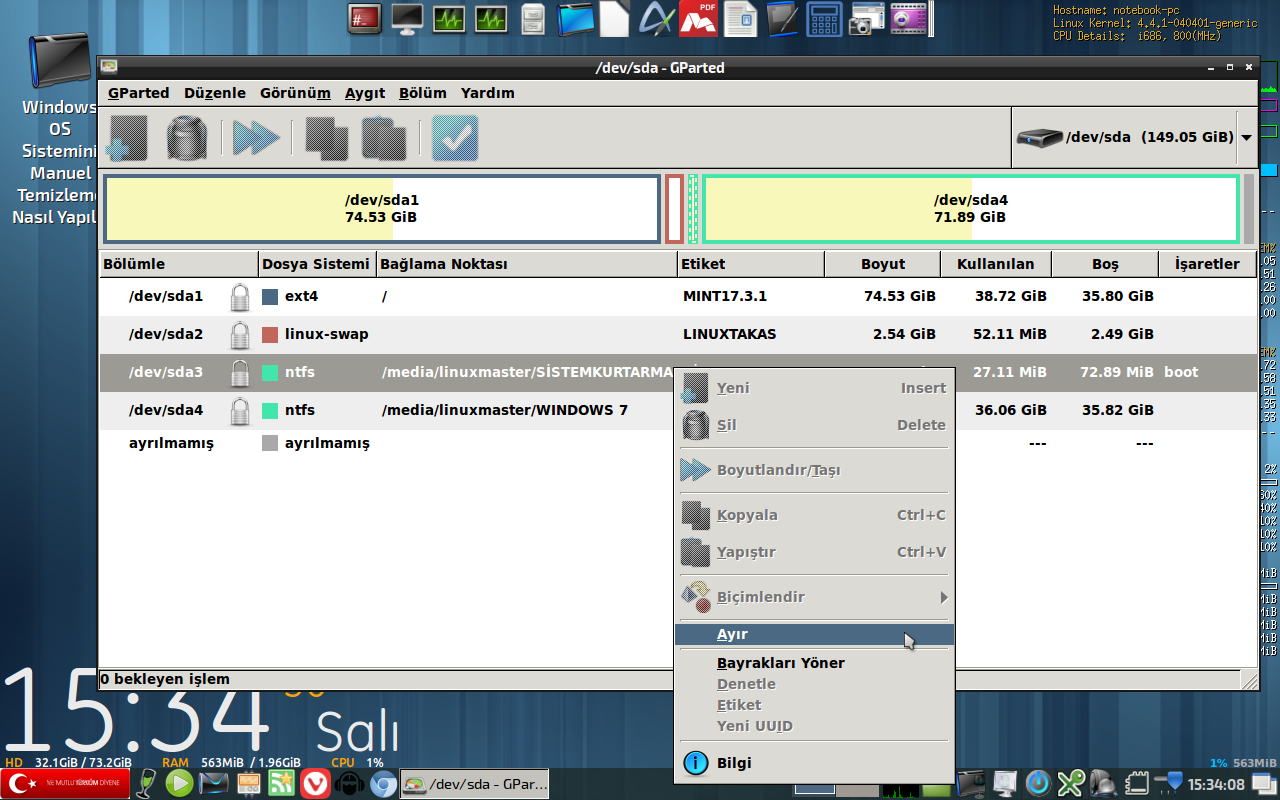
Task: Click the lock icon on the /dev/sda1 row
Action: [x=240, y=297]
